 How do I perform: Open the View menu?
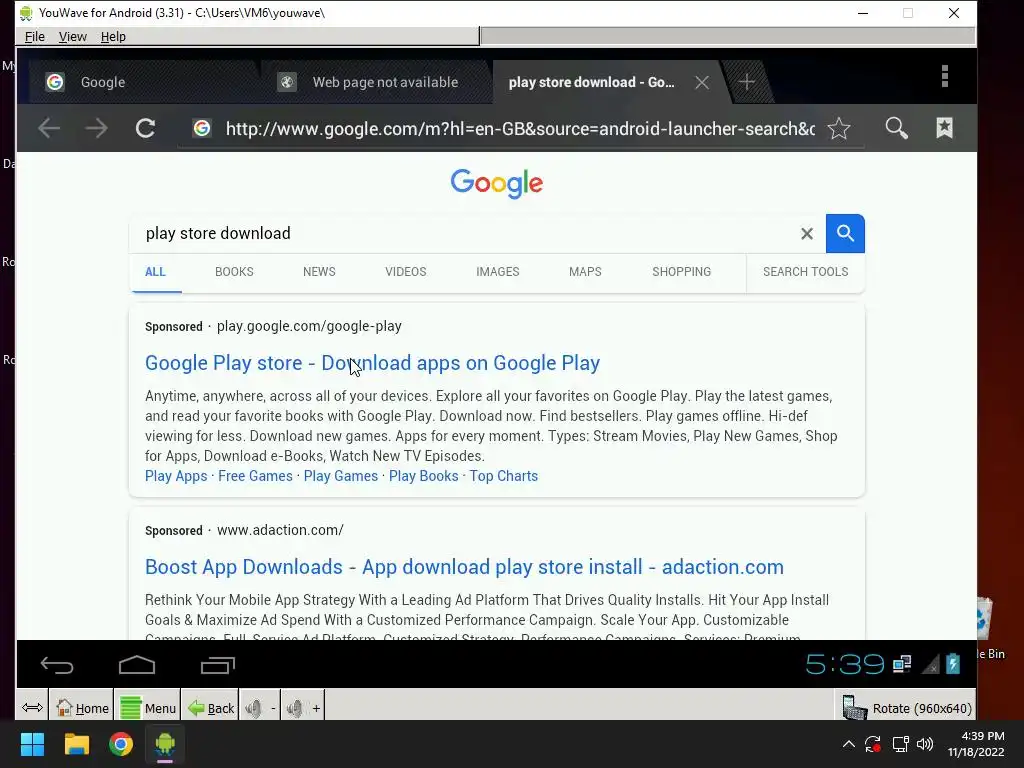click(x=72, y=37)
